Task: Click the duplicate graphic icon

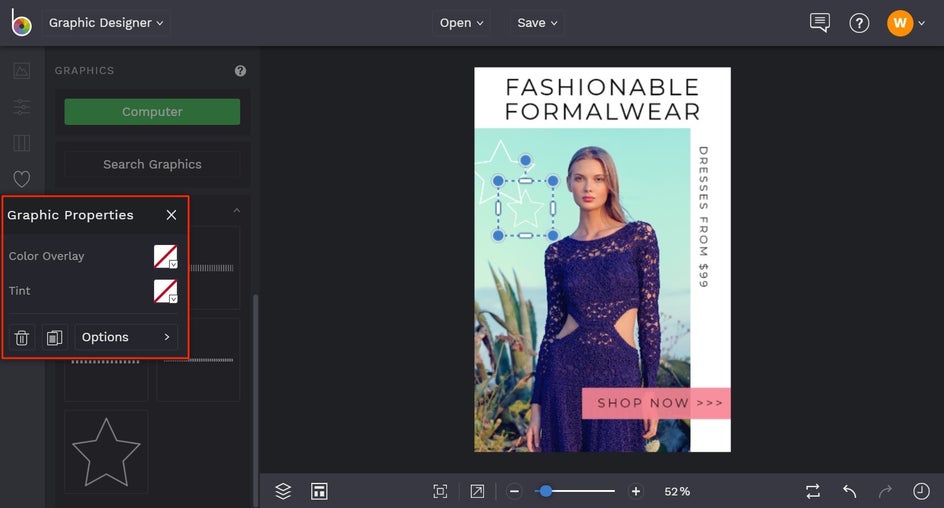Action: [54, 338]
